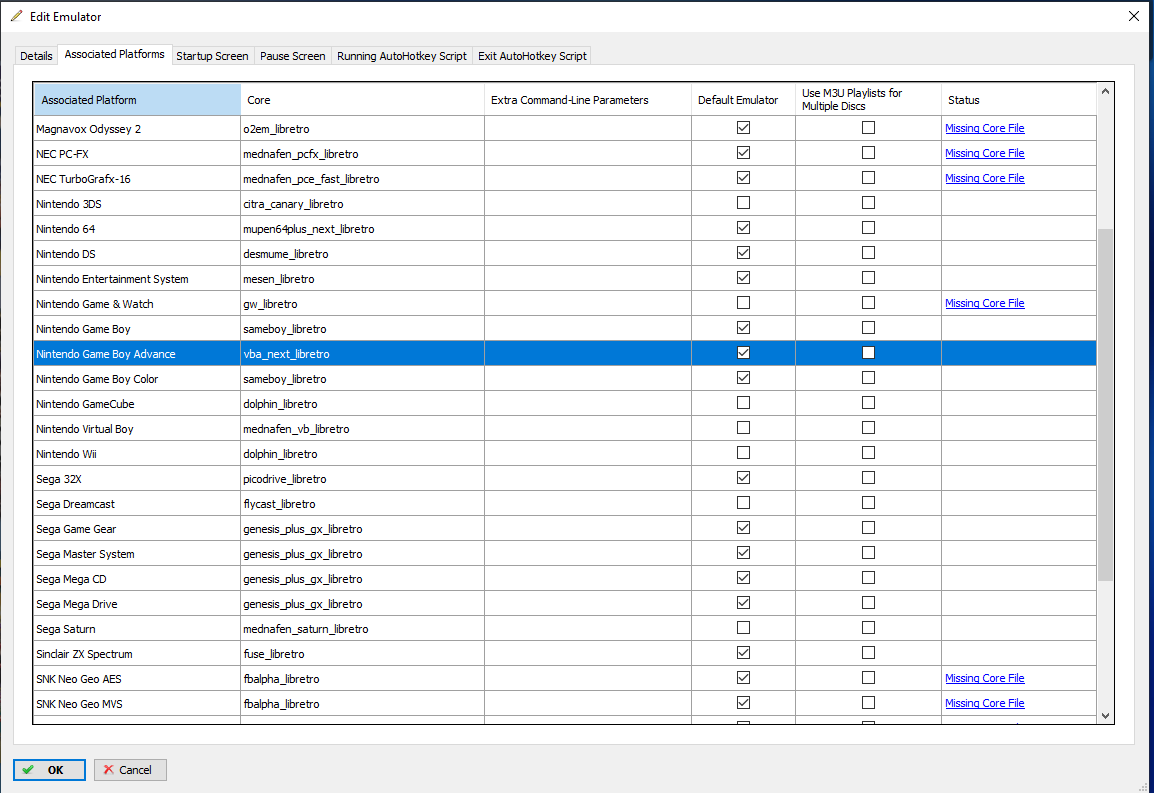
Task: Select the Sega Dreamcast platform row
Action: (x=564, y=504)
